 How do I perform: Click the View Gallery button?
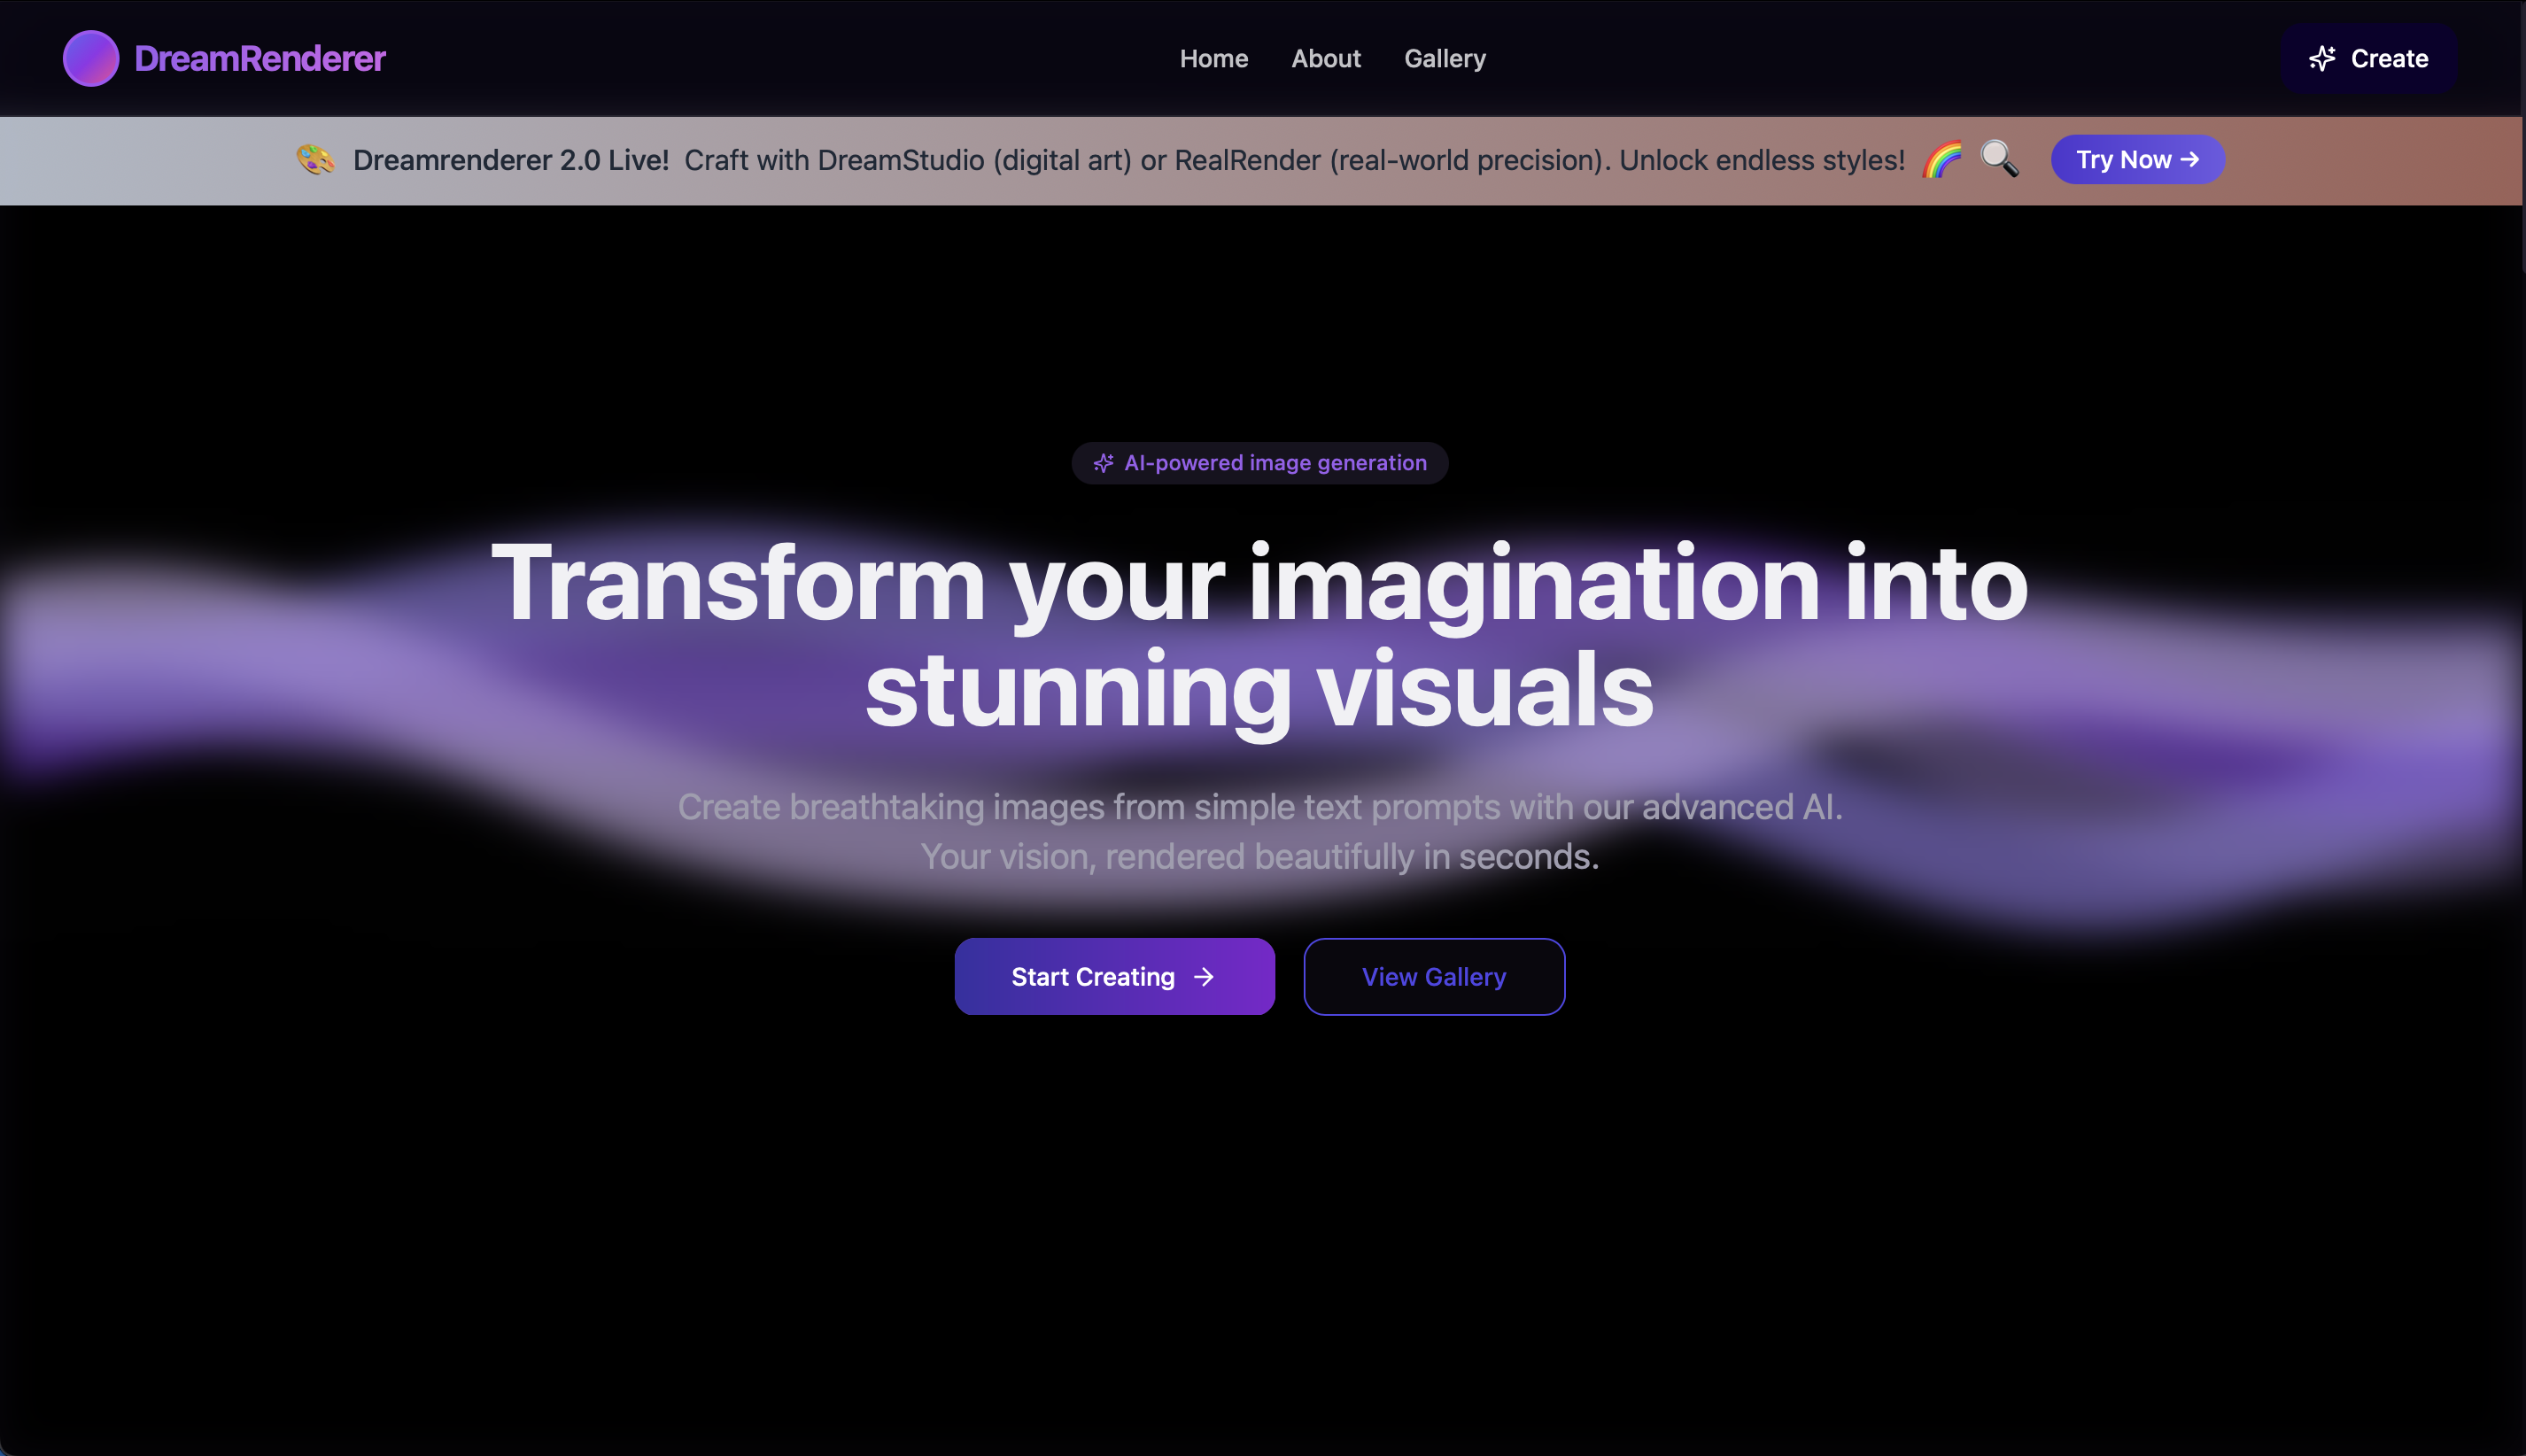[x=1433, y=977]
